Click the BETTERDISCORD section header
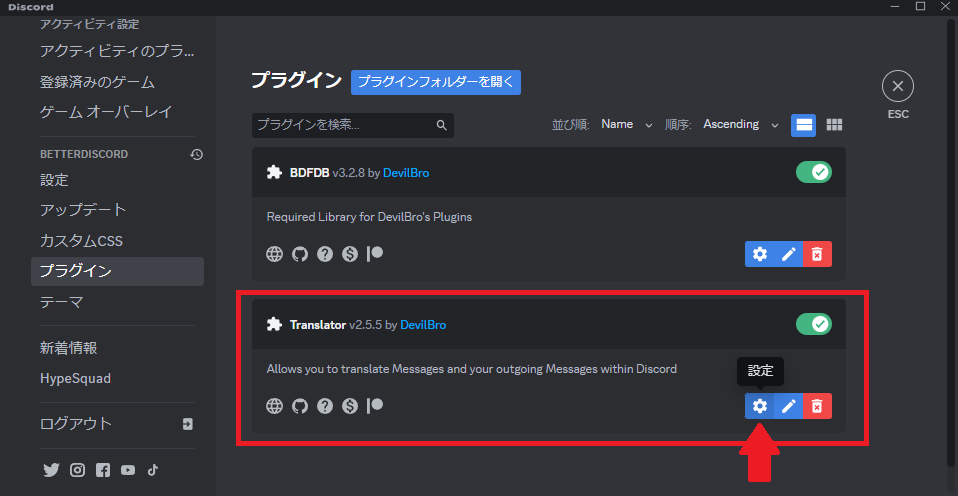The width and height of the screenshot is (958, 496). (x=84, y=155)
